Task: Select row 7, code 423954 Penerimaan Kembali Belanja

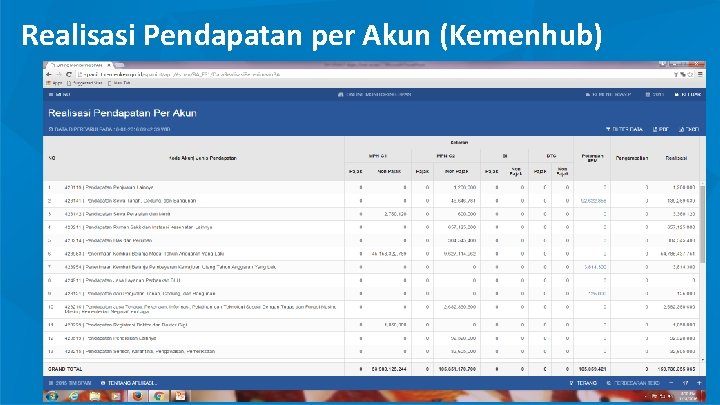Action: tap(371, 267)
